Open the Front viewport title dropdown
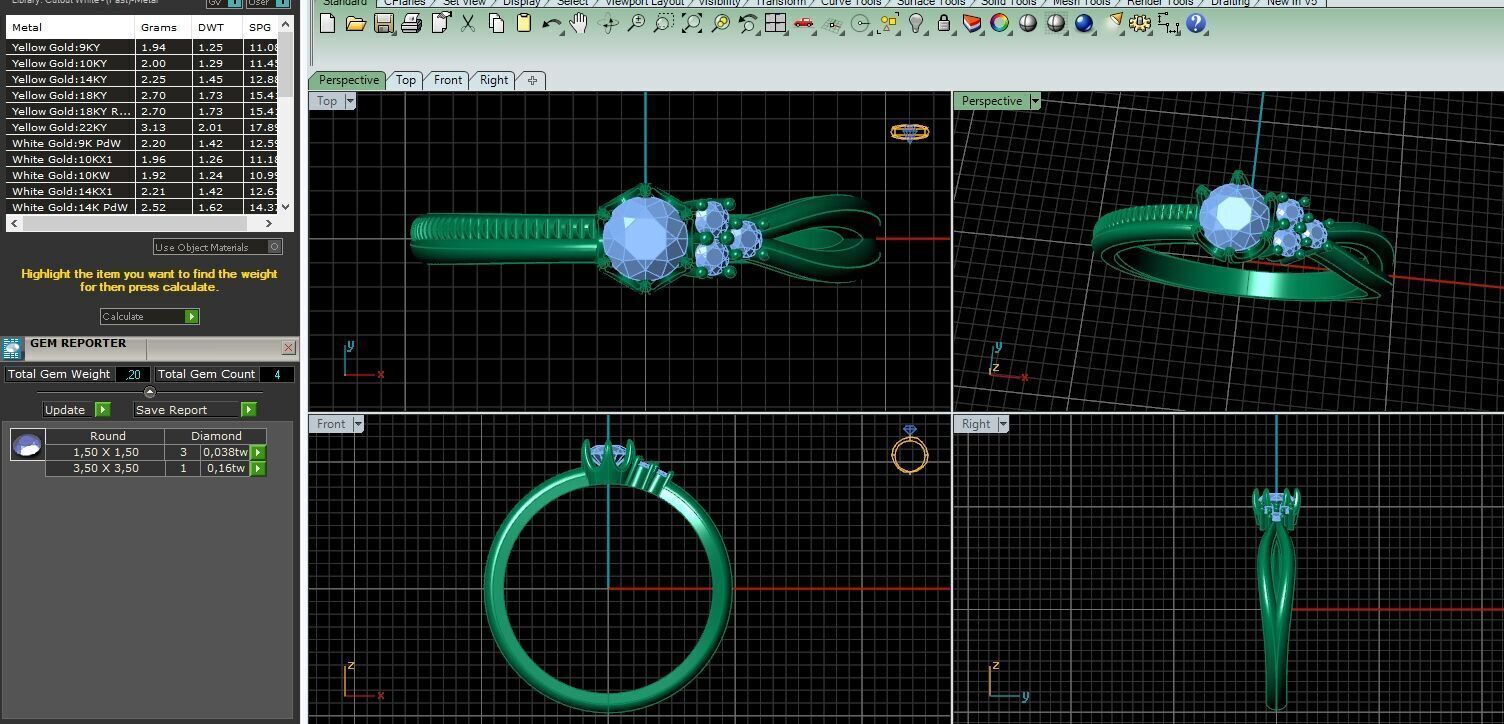1504x724 pixels. (358, 424)
